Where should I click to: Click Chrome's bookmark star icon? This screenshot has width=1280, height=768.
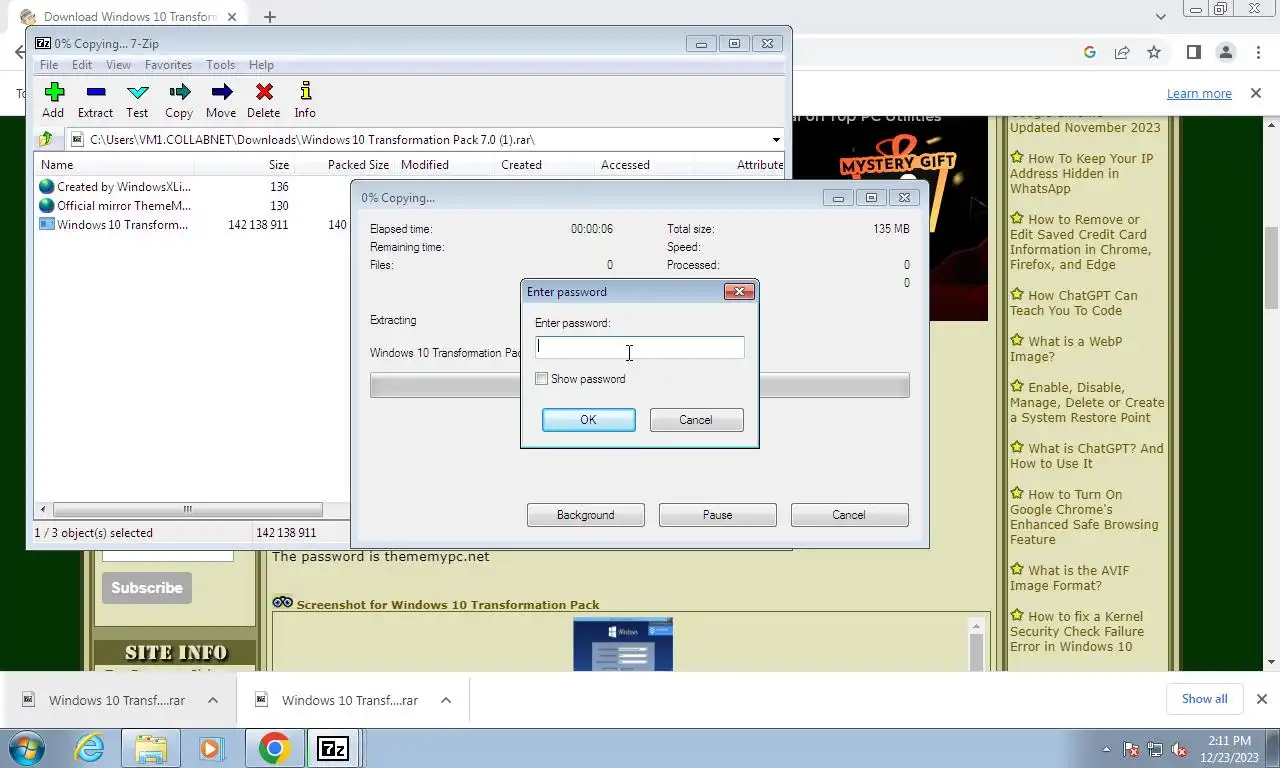1154,53
